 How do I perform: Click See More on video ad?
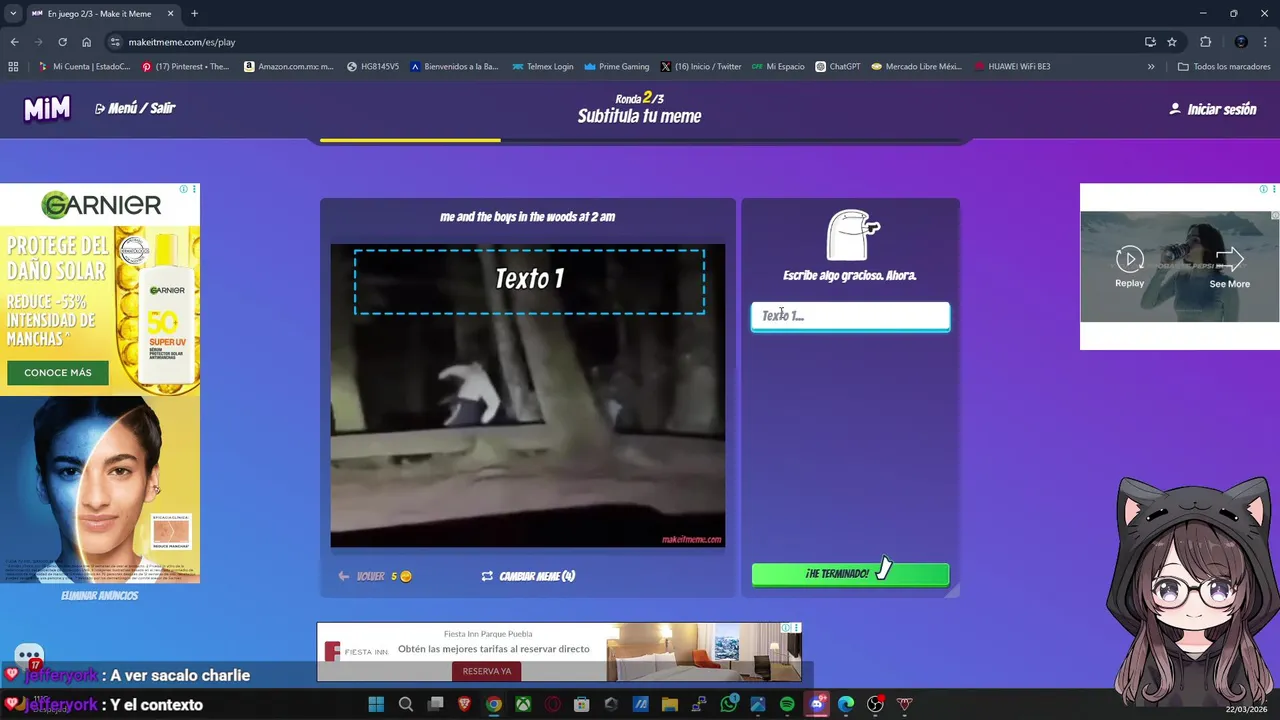point(1230,268)
